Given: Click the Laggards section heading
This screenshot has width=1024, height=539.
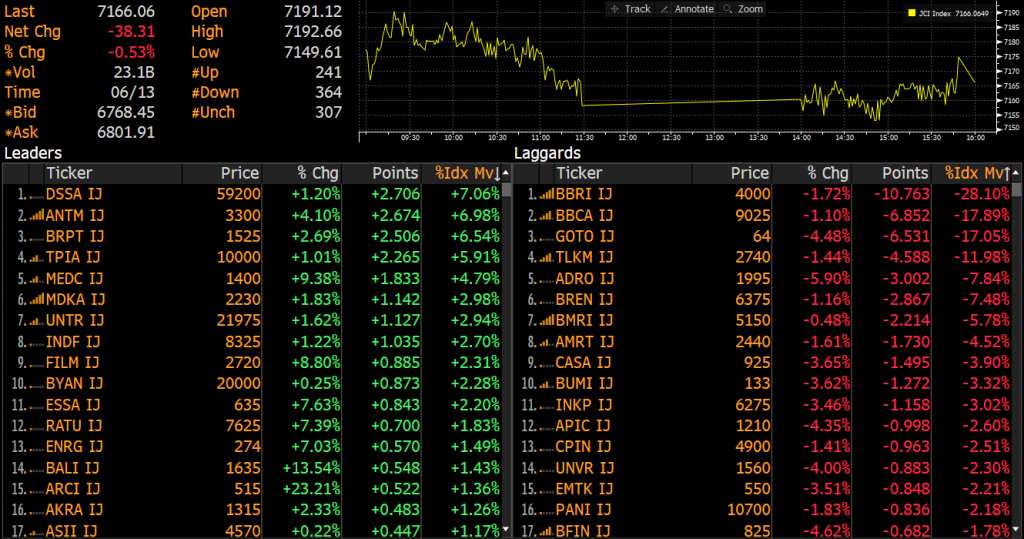Looking at the screenshot, I should [547, 153].
